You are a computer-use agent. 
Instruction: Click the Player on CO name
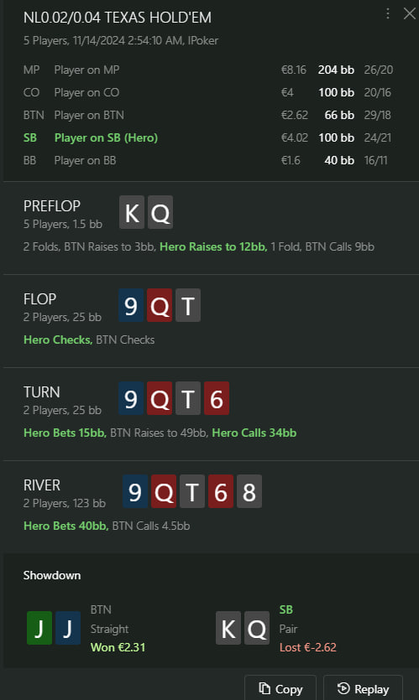coord(87,92)
